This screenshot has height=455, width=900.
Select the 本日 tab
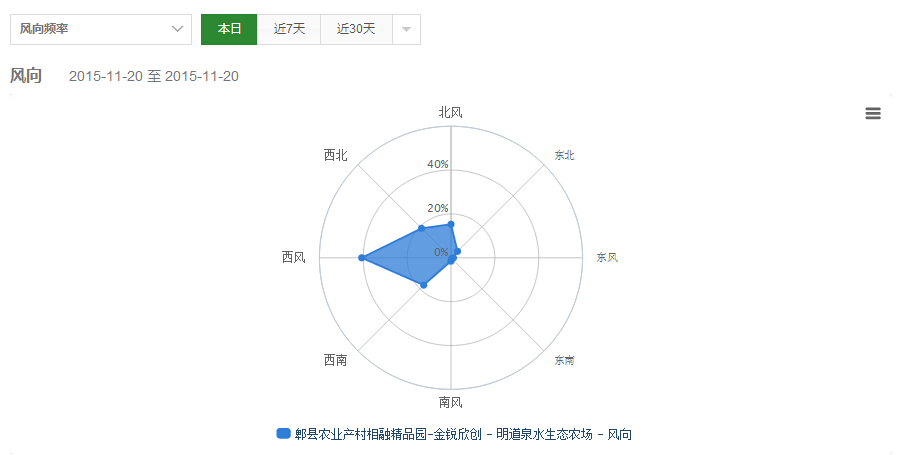pos(229,29)
